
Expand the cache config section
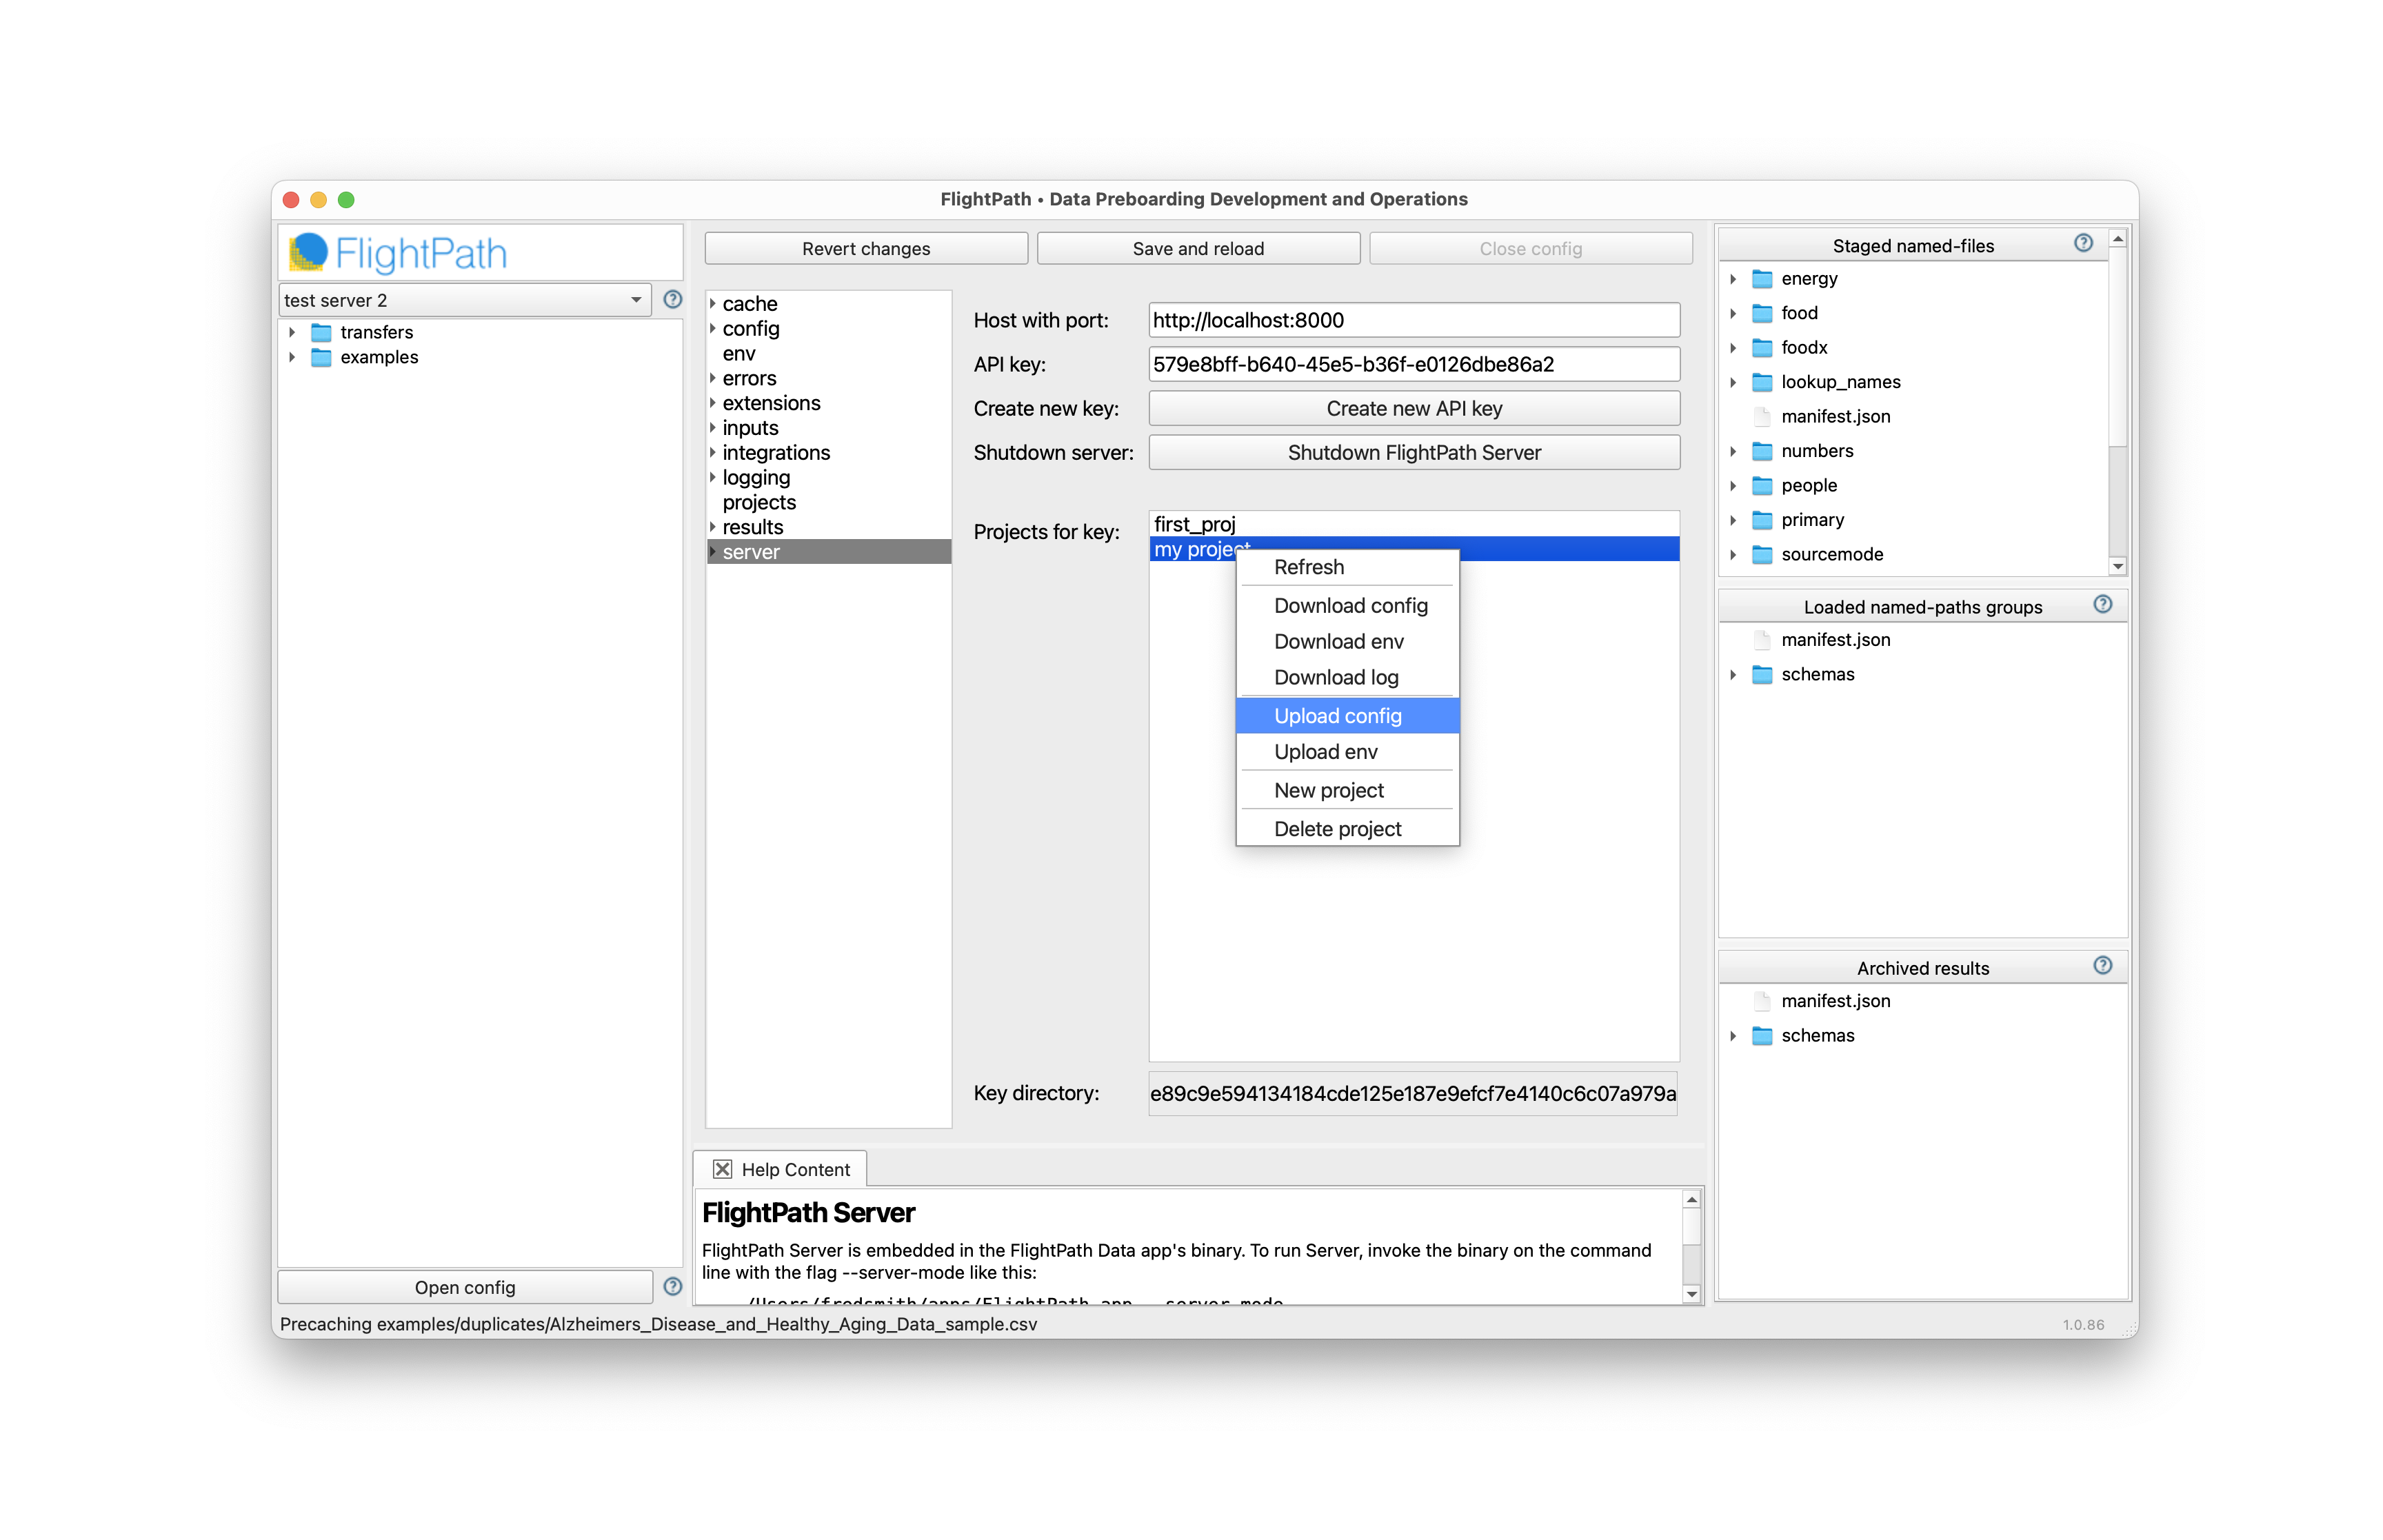point(713,303)
